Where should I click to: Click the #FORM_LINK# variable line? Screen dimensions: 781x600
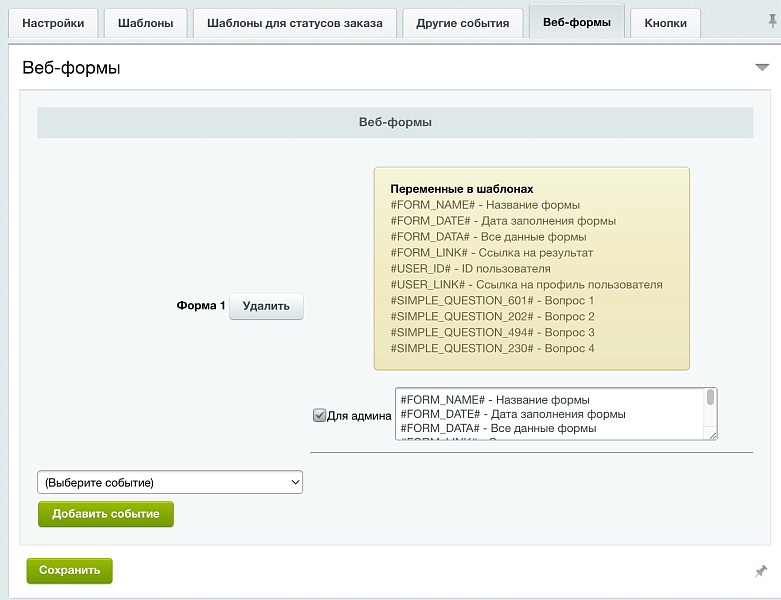point(492,253)
